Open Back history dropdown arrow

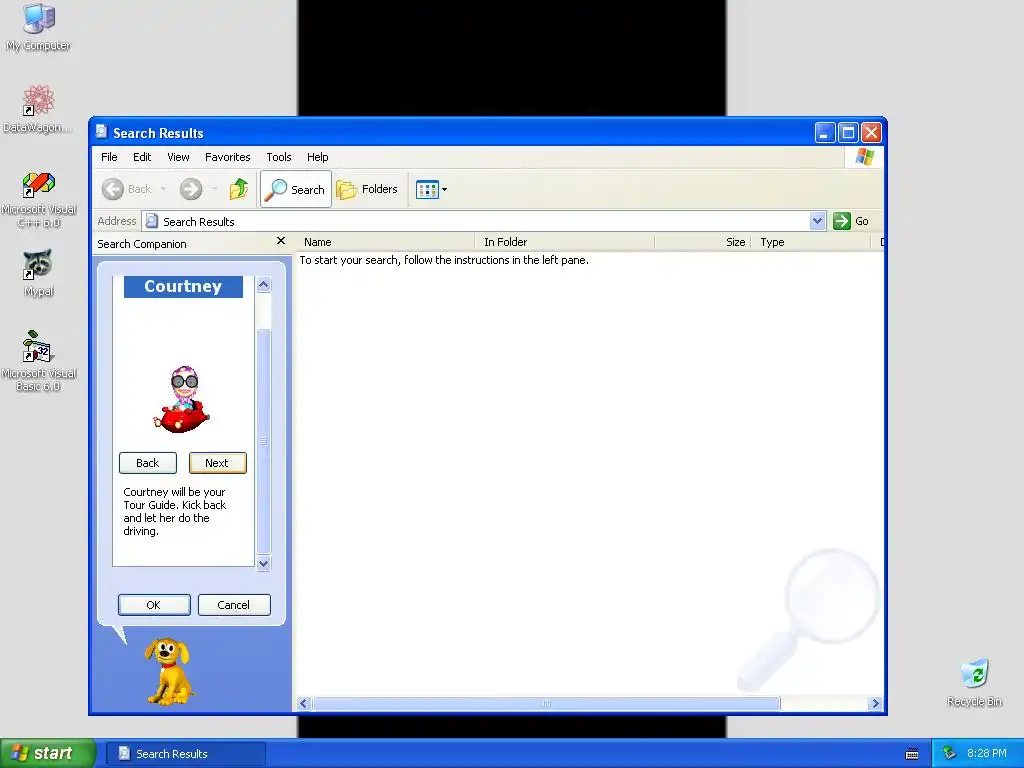pyautogui.click(x=163, y=189)
